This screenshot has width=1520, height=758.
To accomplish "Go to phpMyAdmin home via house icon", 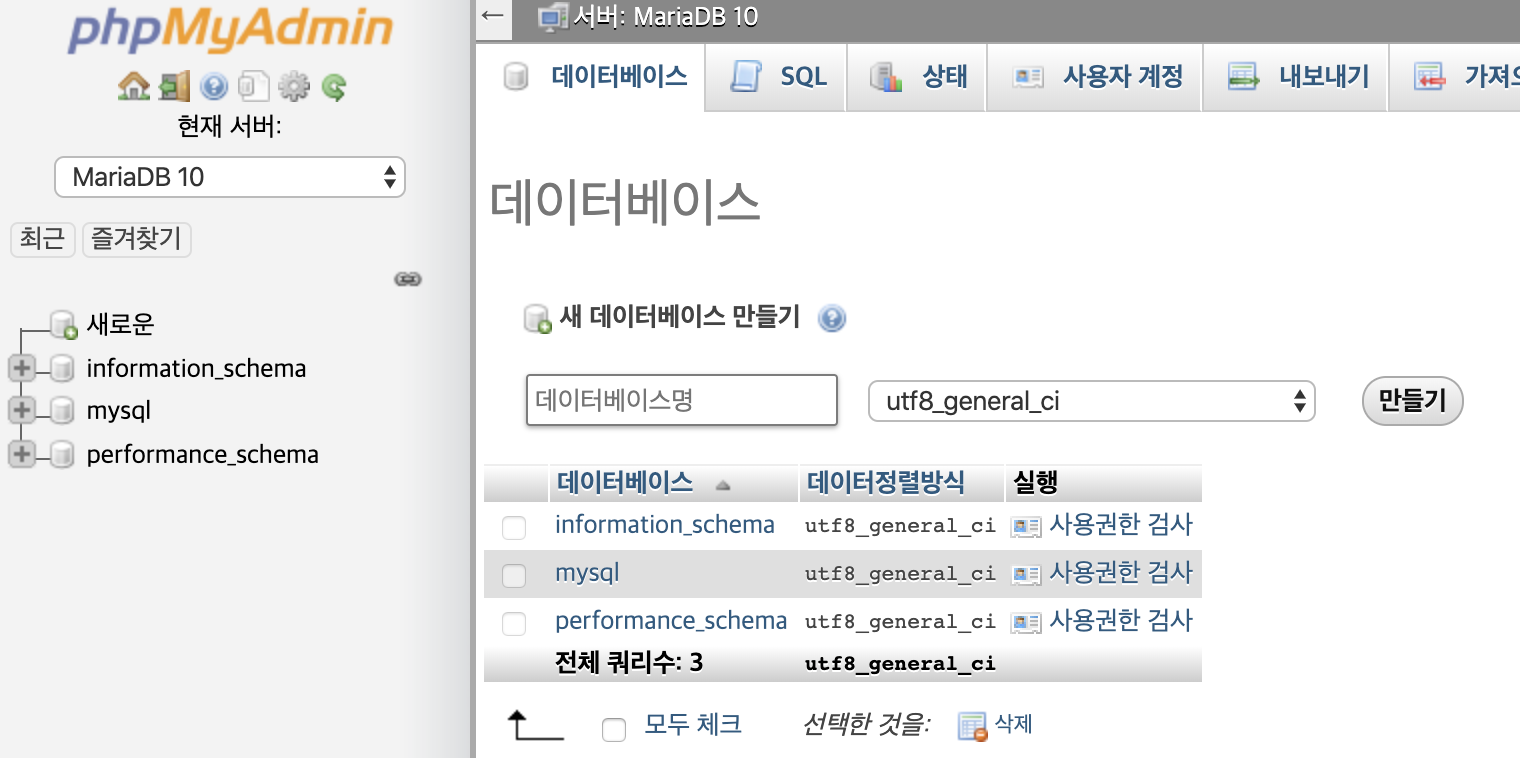I will point(133,87).
